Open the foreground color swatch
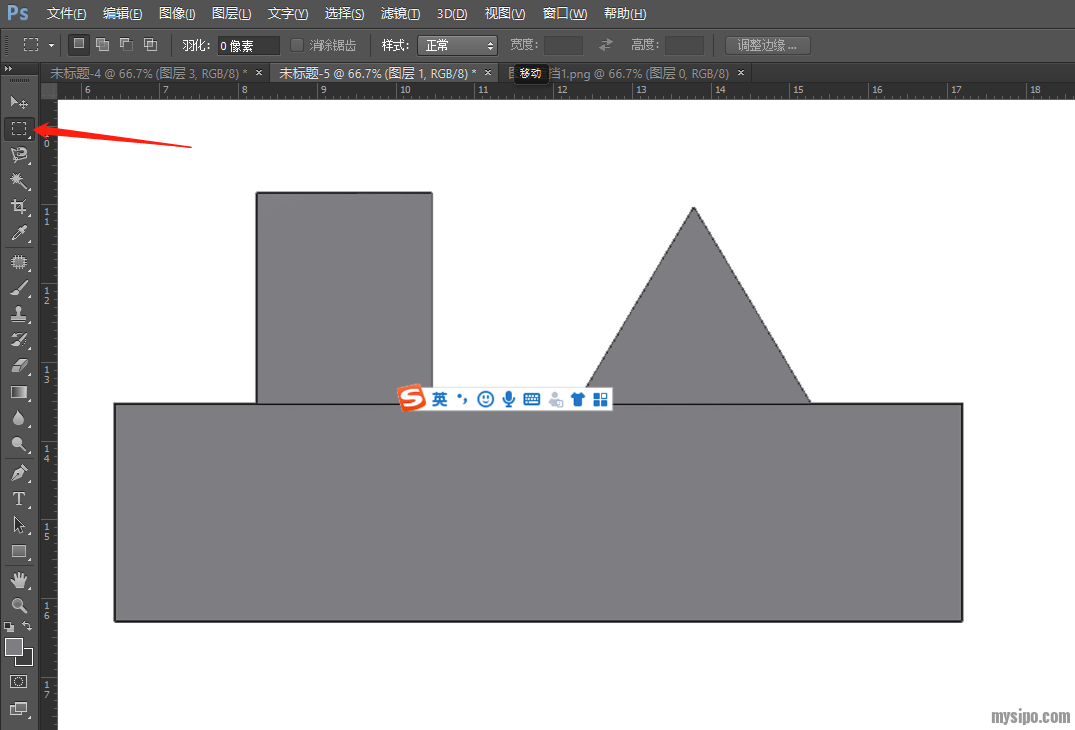The image size is (1075, 730). click(x=14, y=647)
